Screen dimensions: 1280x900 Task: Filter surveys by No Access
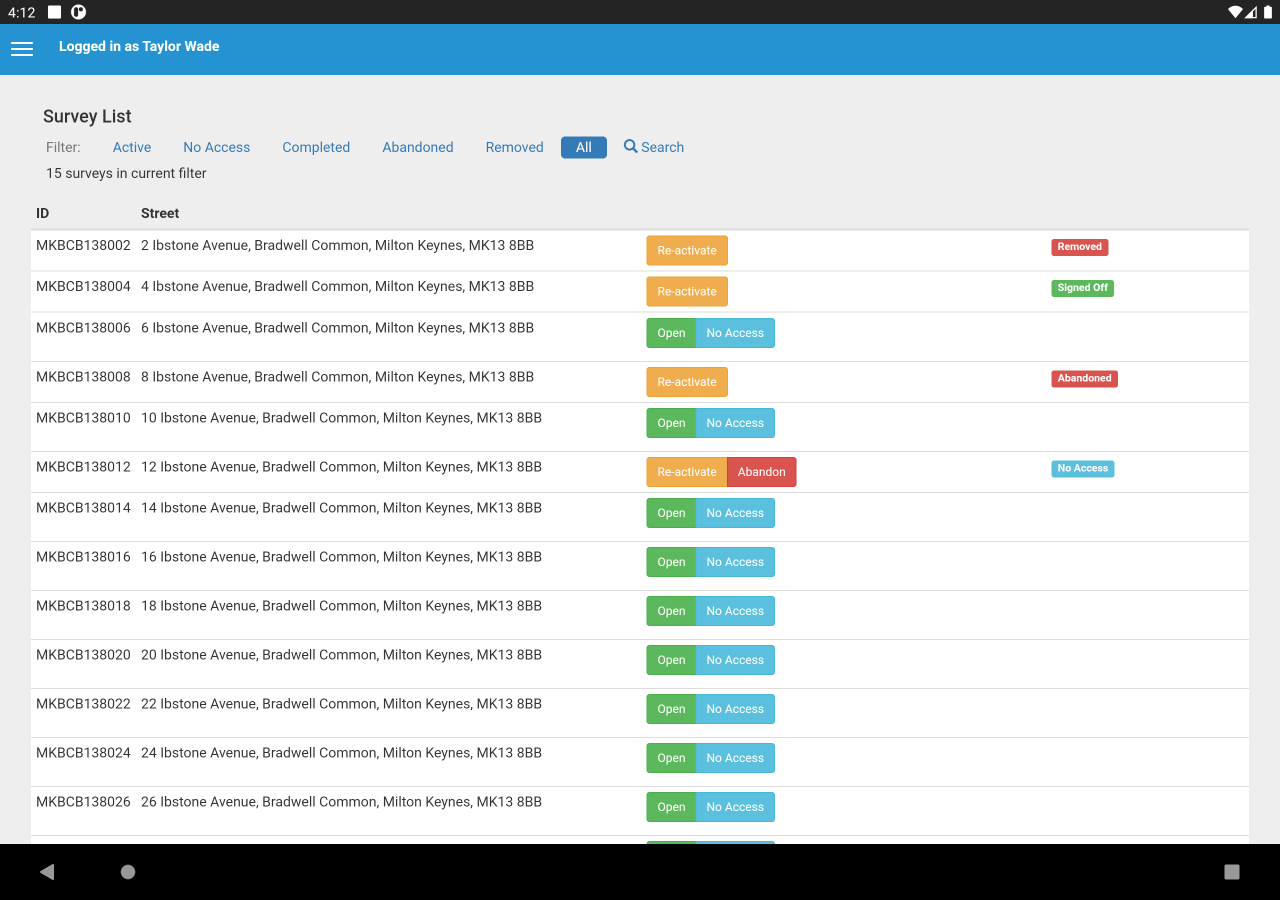(x=216, y=147)
